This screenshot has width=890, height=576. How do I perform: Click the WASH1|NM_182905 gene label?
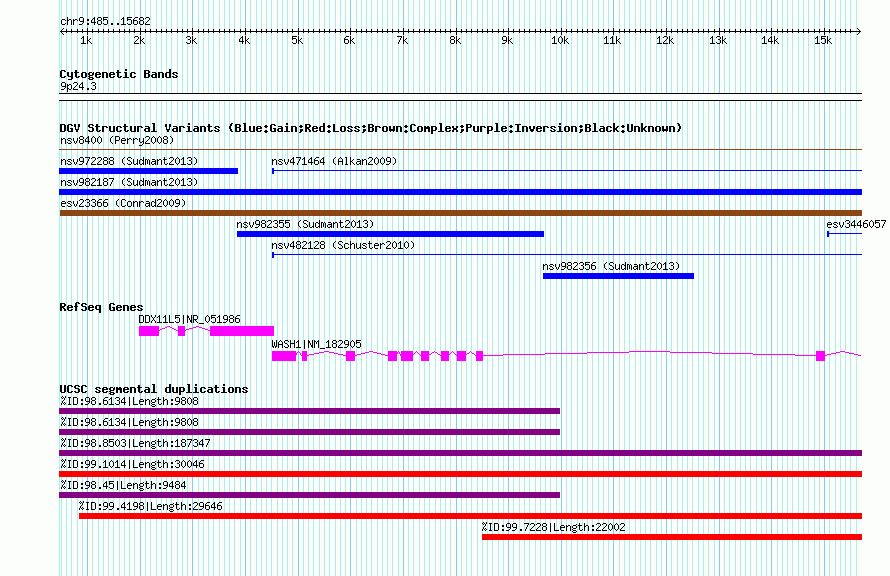316,344
